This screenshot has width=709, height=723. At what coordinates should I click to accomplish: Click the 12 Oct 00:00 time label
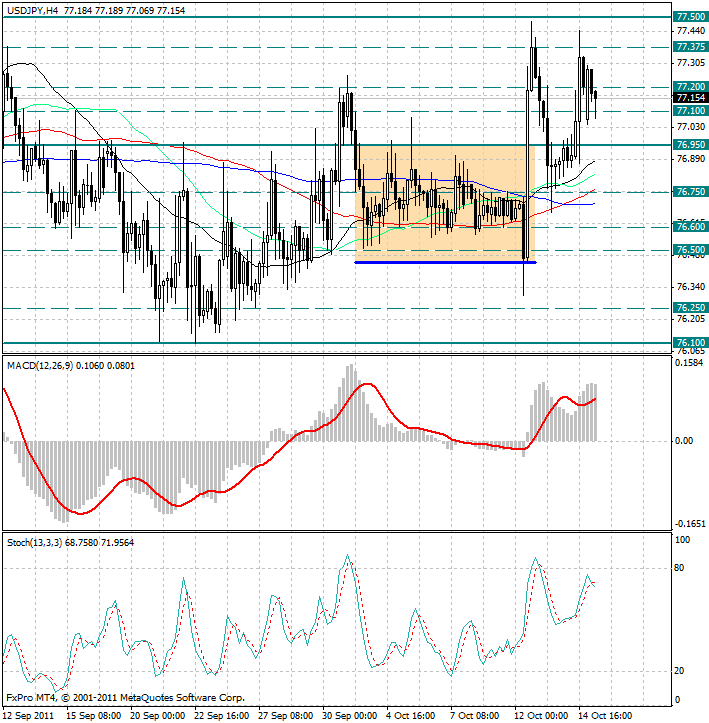click(x=542, y=715)
